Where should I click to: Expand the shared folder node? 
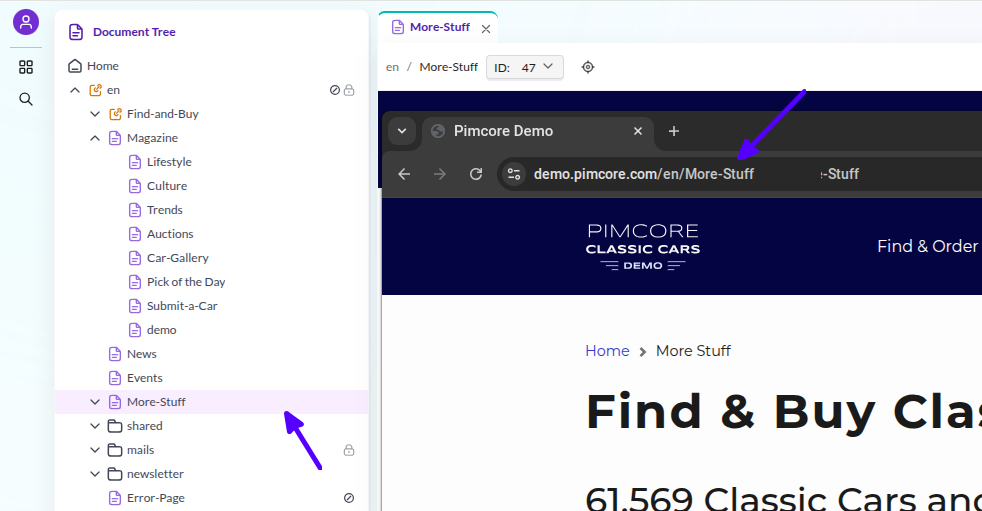click(95, 426)
